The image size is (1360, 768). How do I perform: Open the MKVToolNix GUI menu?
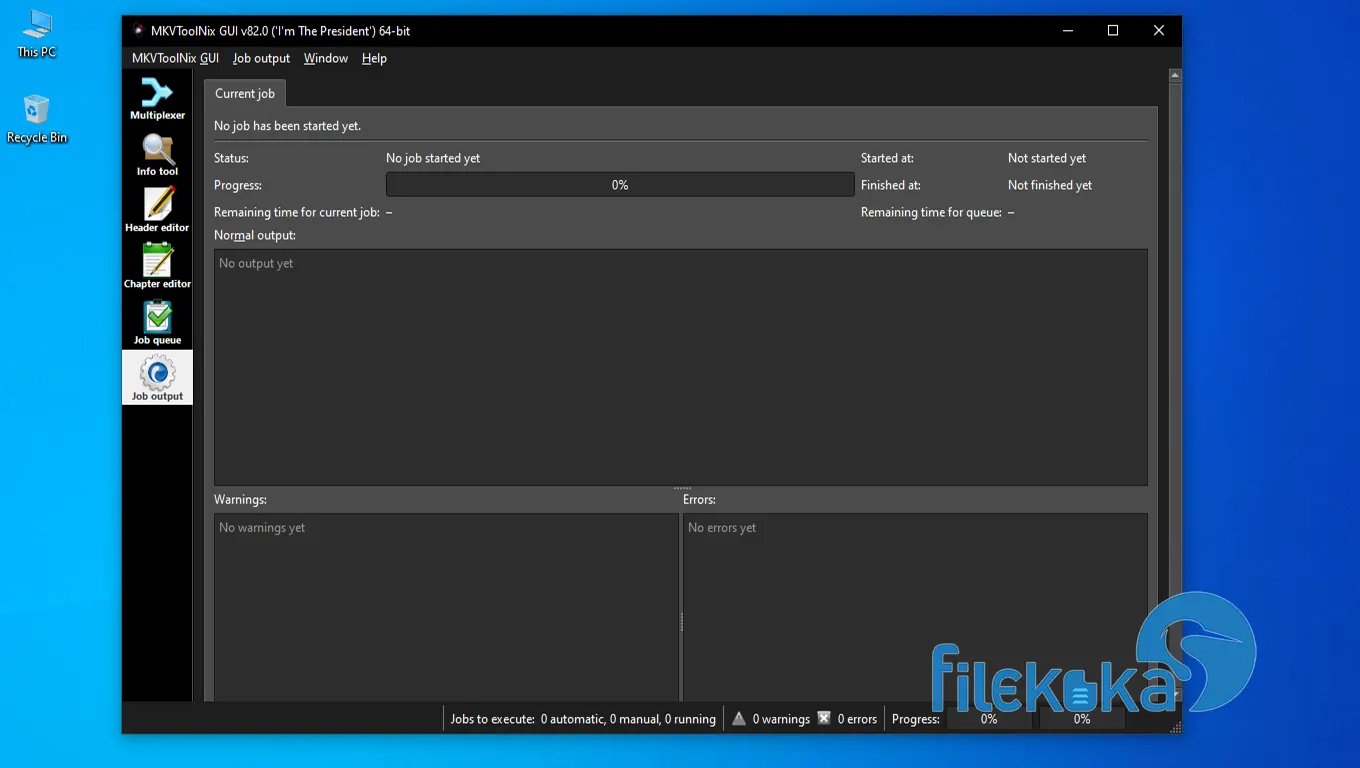tap(175, 58)
